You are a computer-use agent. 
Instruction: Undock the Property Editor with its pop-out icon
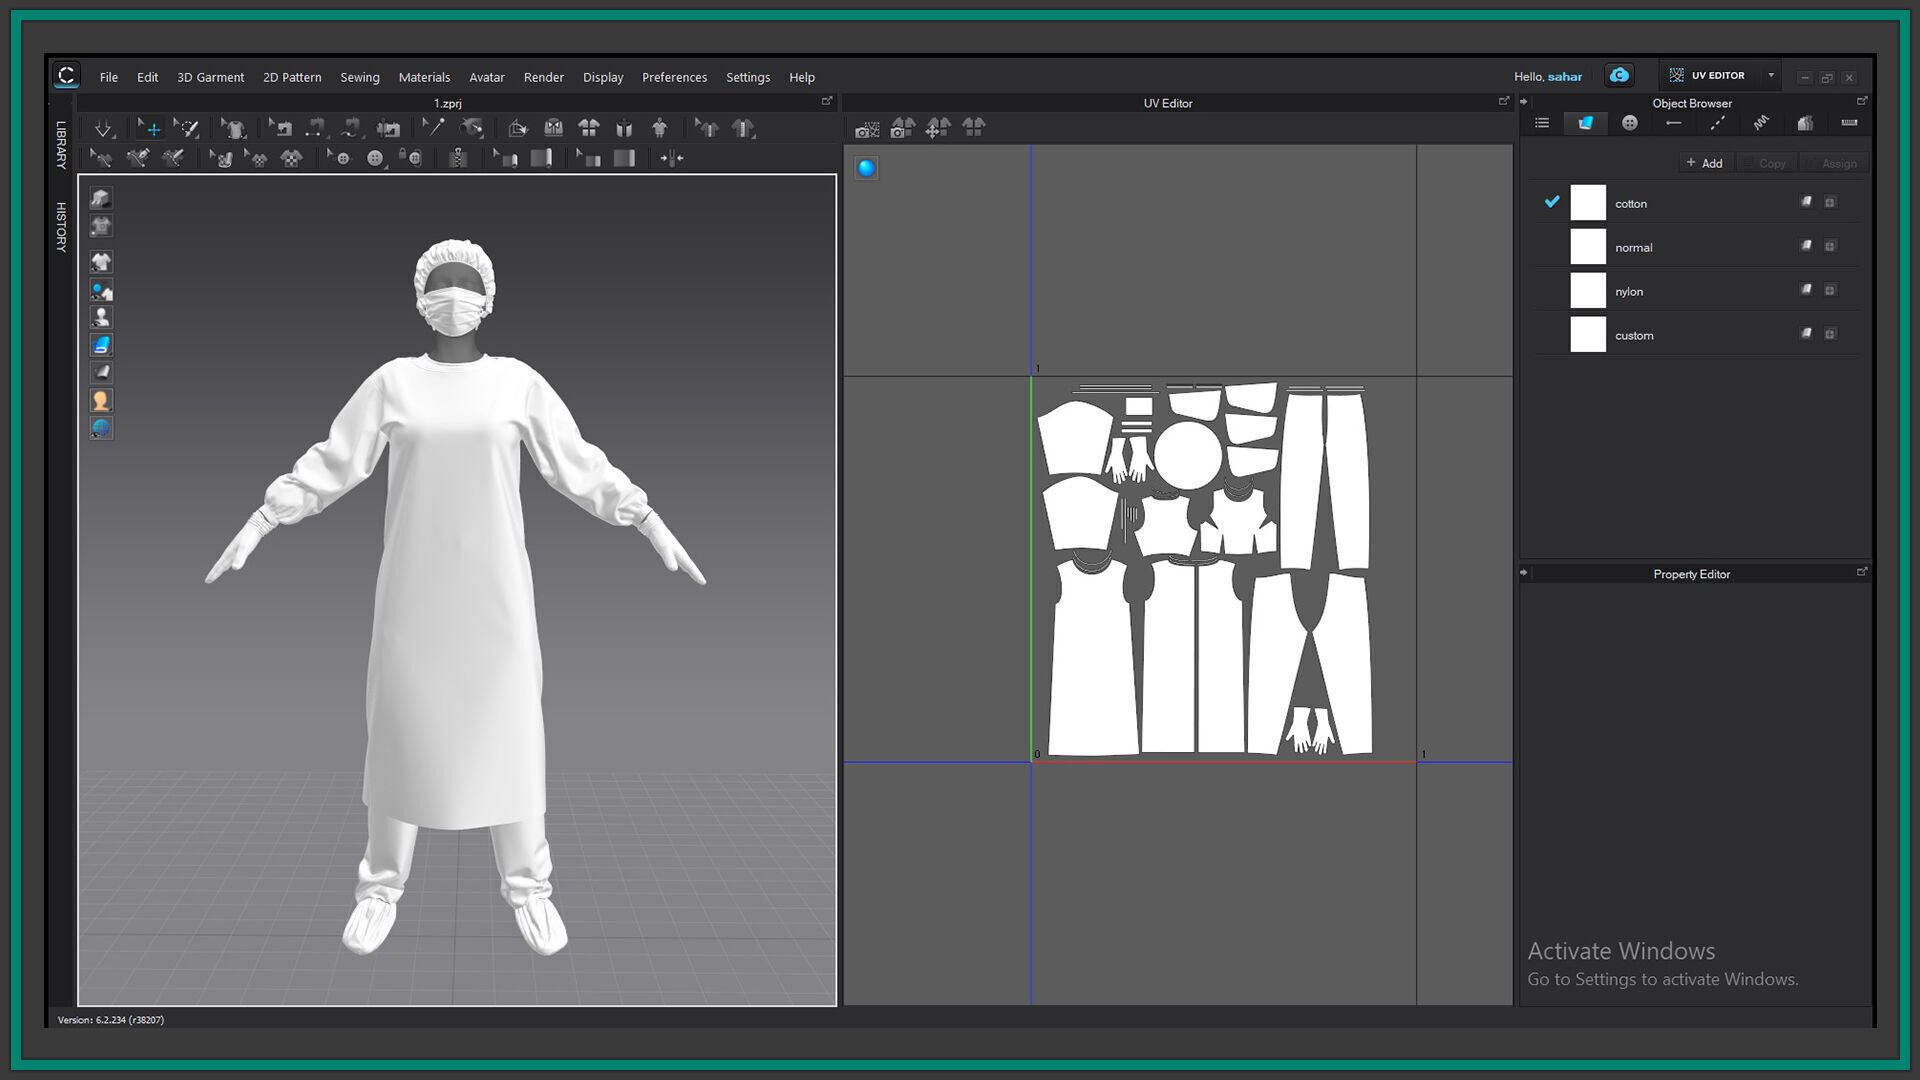[x=1862, y=572]
